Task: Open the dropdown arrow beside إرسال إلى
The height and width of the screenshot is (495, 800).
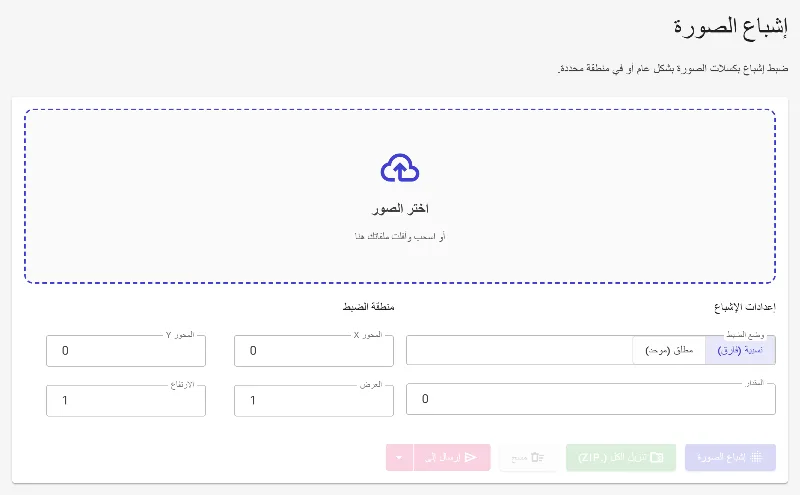Action: 399,457
